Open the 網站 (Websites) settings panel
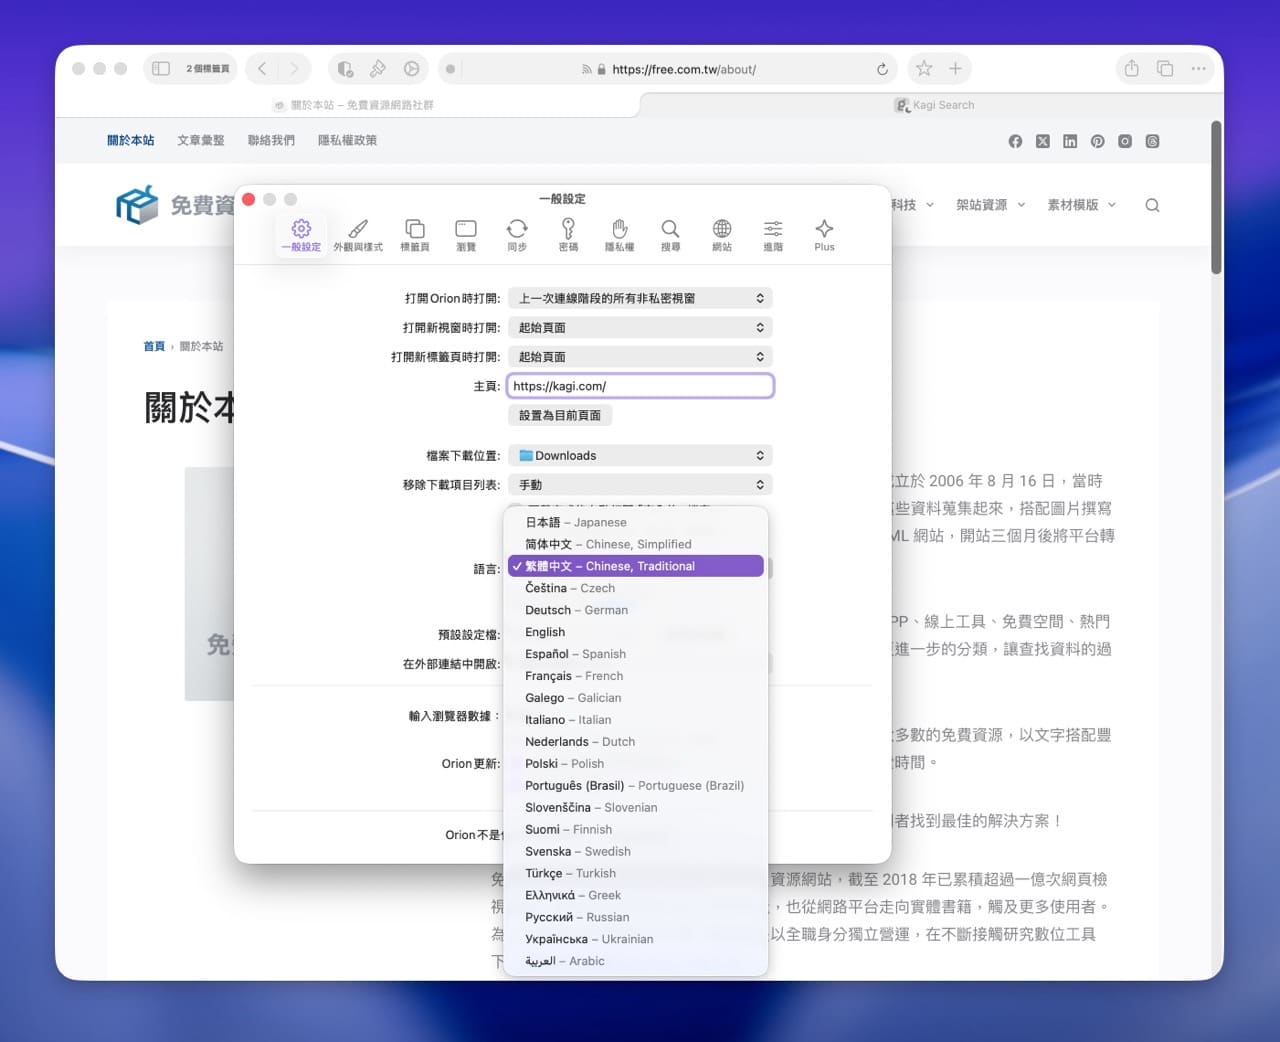This screenshot has width=1280, height=1042. pos(721,234)
